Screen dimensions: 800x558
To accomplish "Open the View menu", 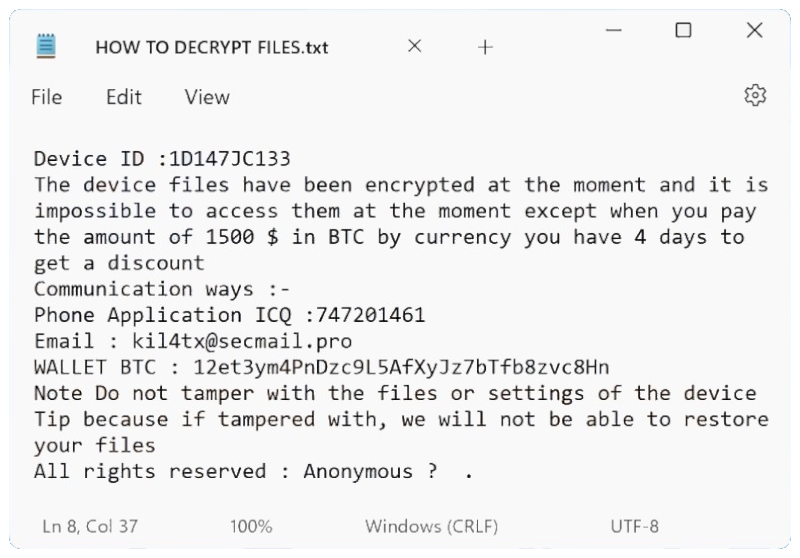I will (x=207, y=97).
